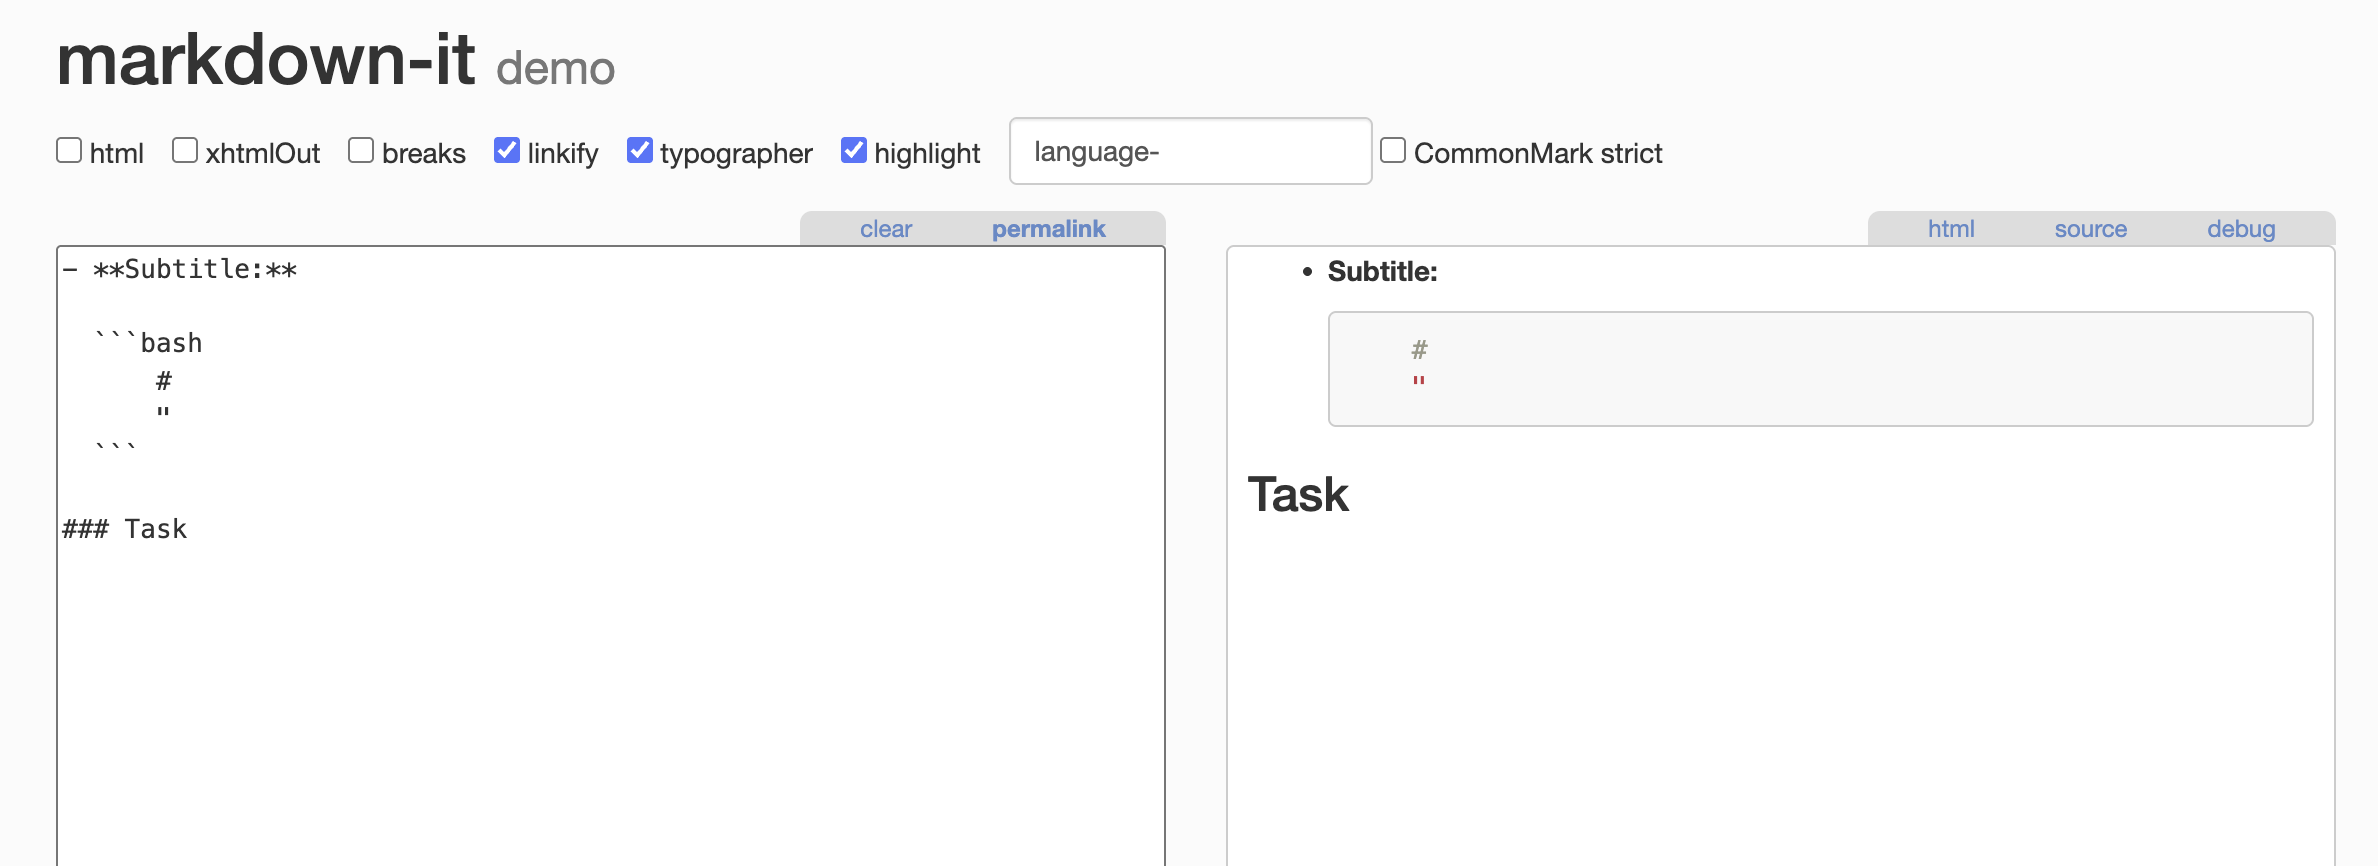Open the debug output tab
This screenshot has height=866, width=2378.
click(2241, 229)
